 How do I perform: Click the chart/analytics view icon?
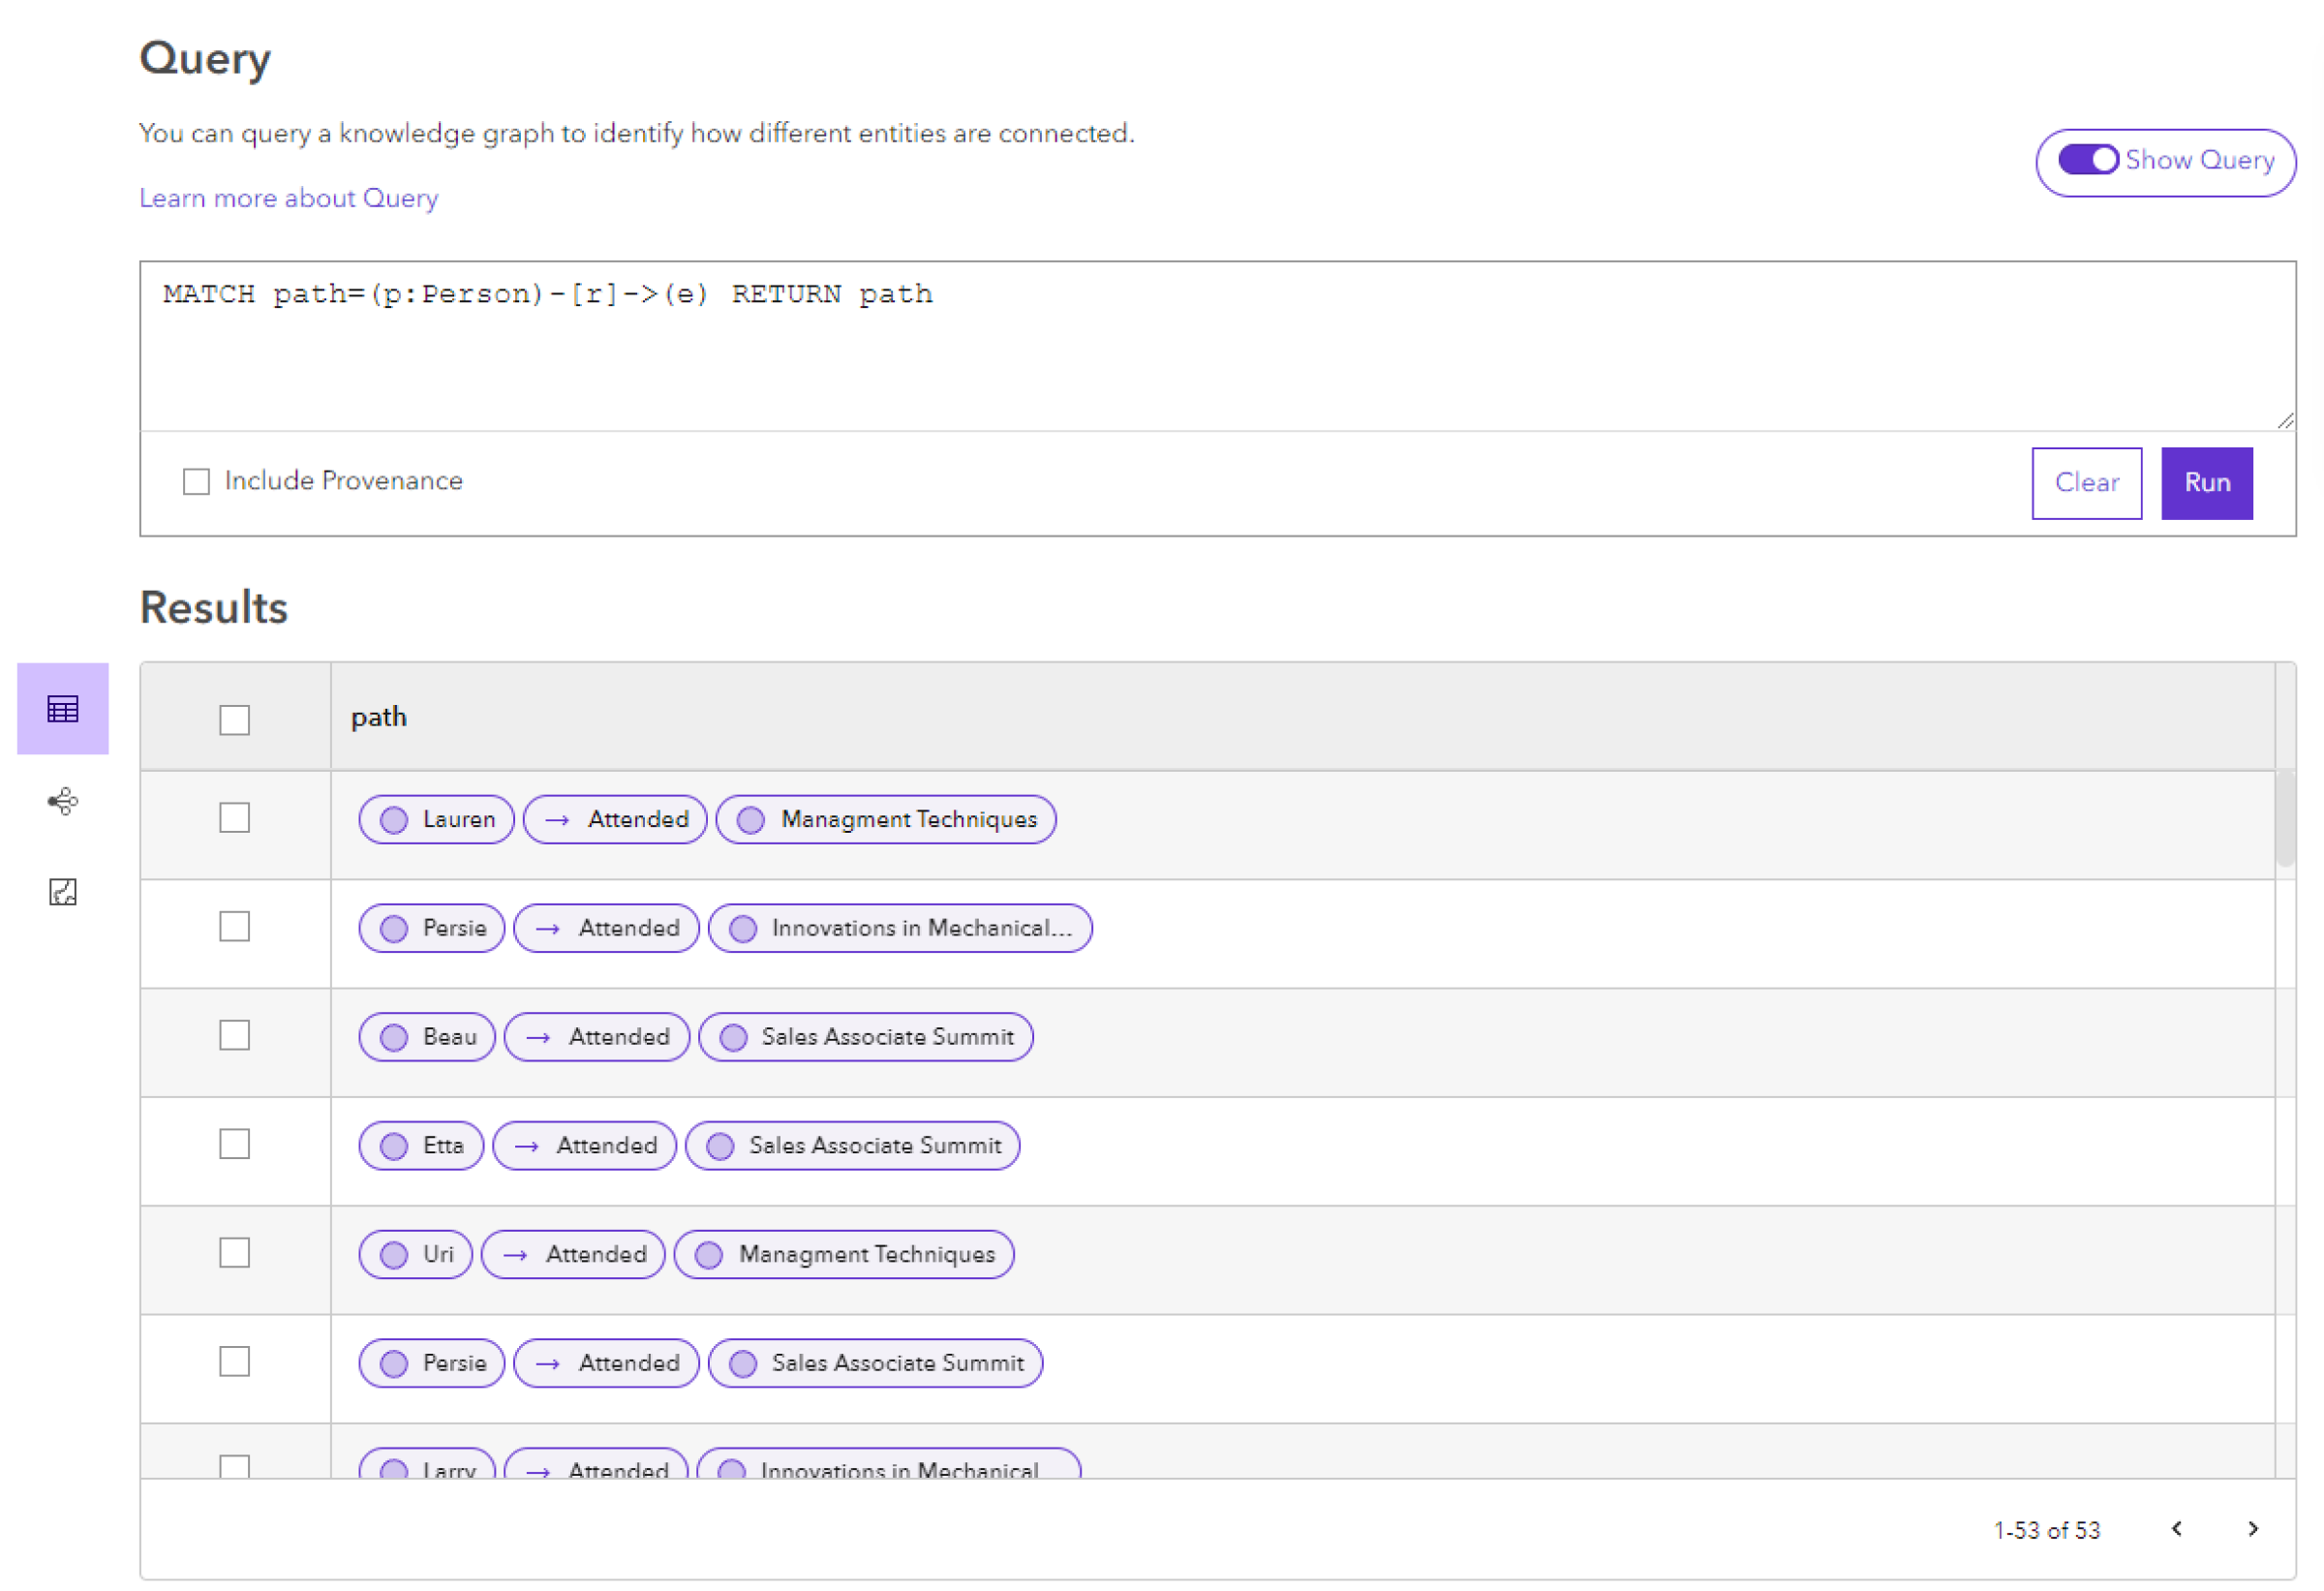click(x=62, y=892)
